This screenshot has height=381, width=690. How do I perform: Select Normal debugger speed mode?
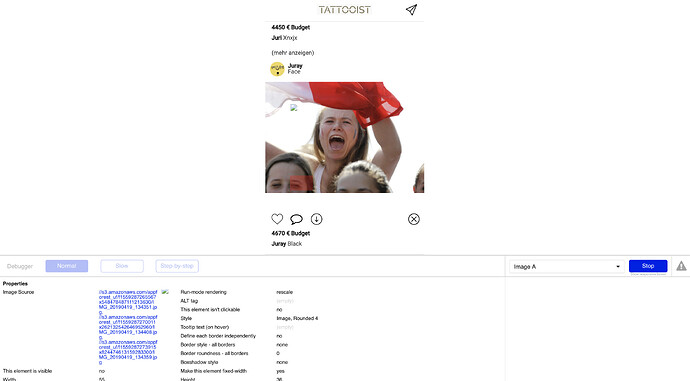tap(66, 266)
